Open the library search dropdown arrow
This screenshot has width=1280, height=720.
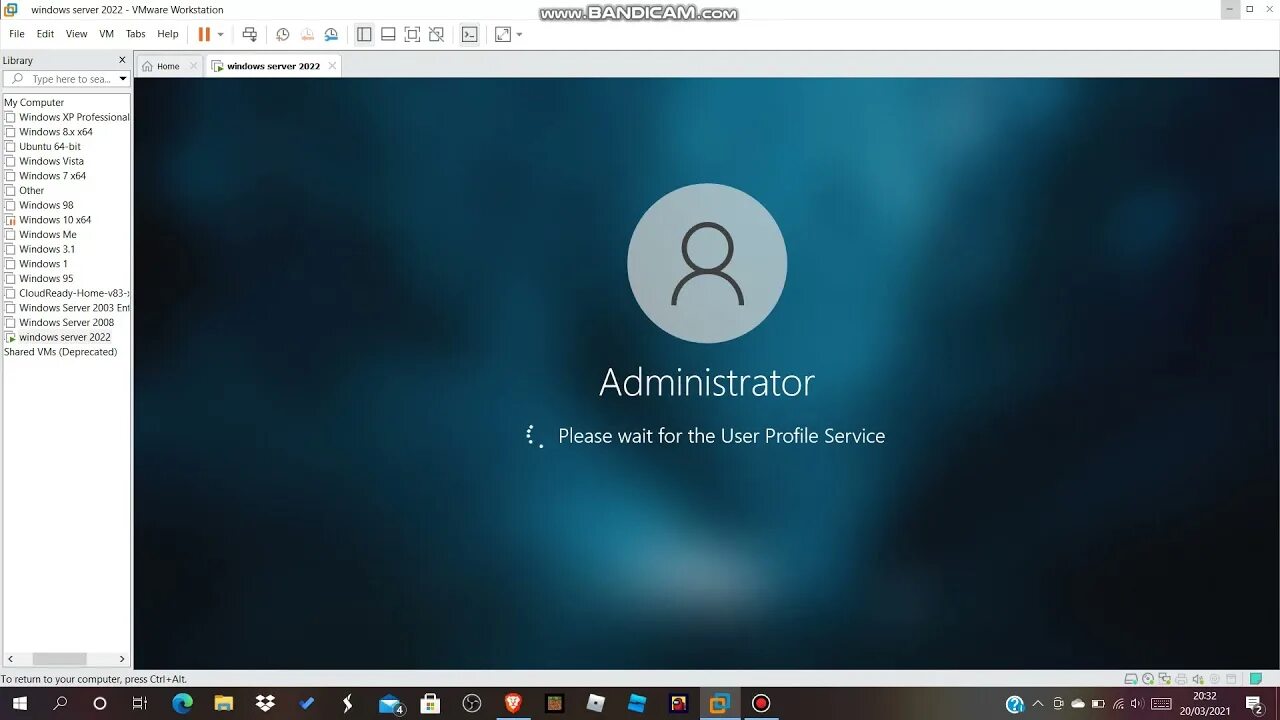123,79
